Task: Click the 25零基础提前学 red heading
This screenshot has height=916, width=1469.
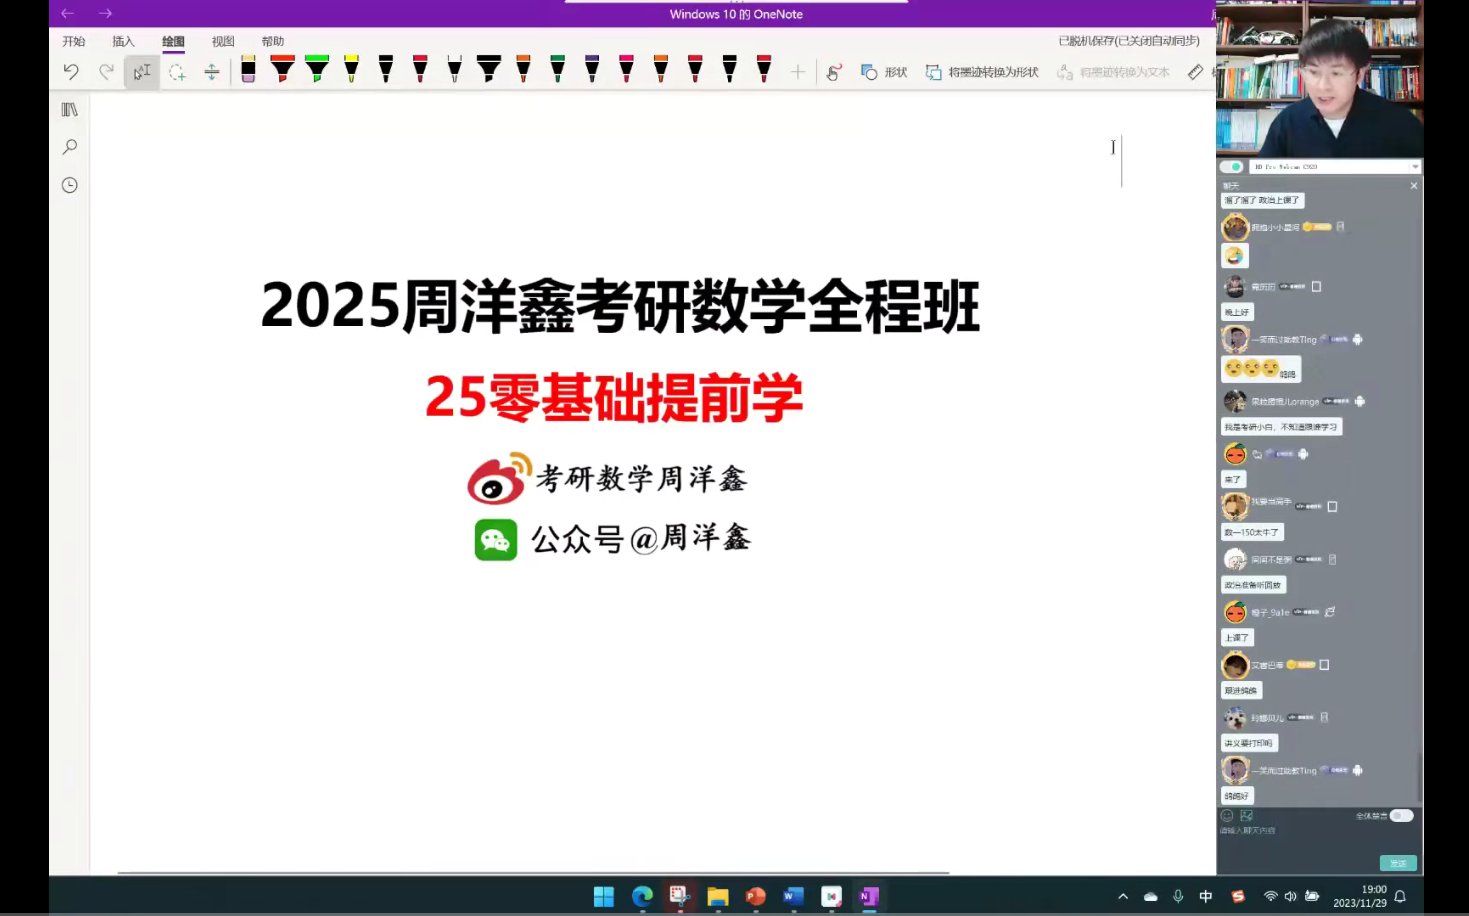Action: click(x=614, y=398)
